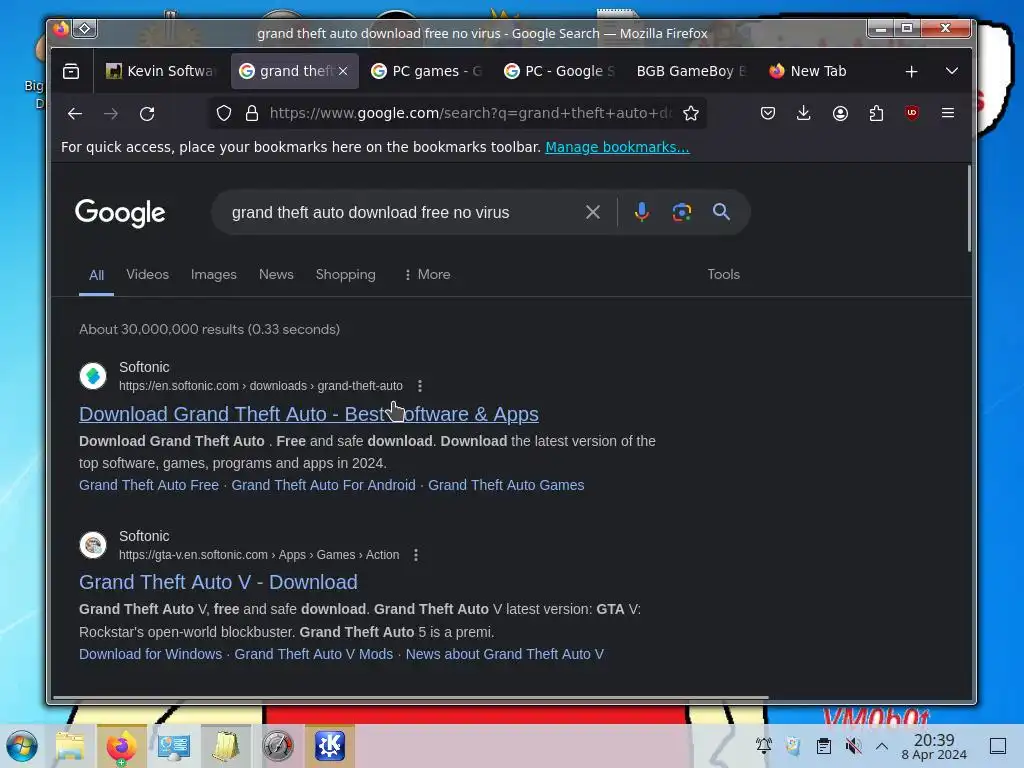
Task: Go to Google homepage via logo
Action: (x=120, y=213)
